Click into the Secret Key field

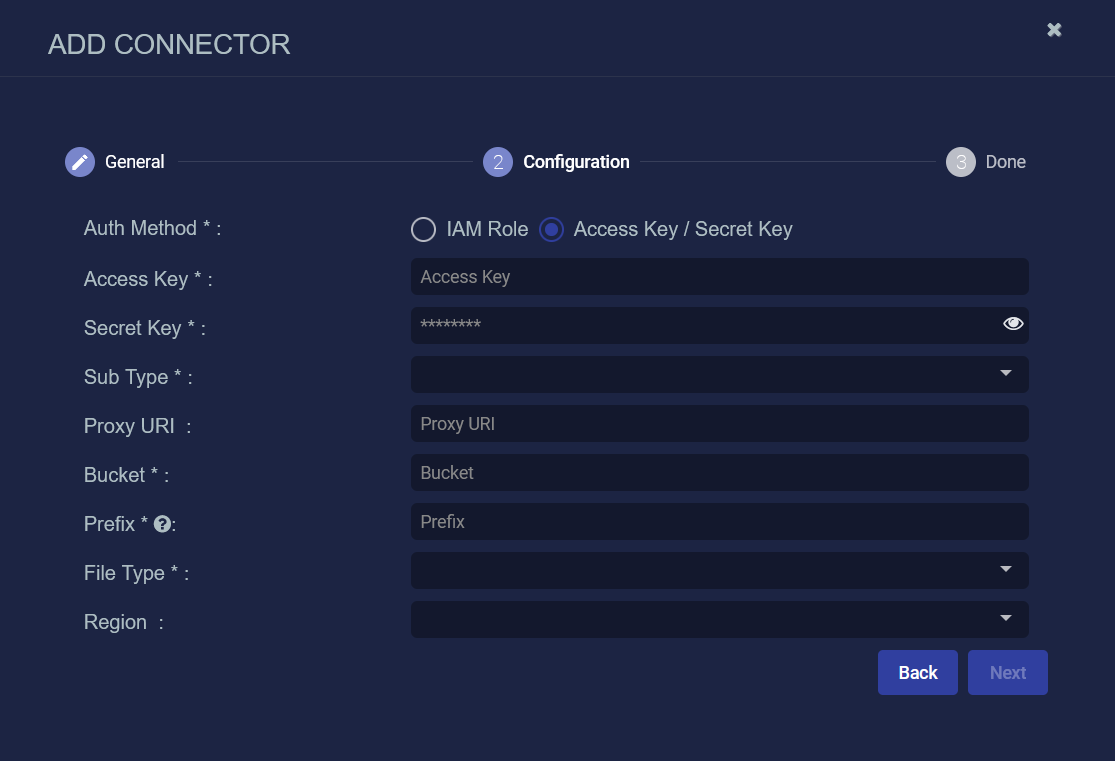click(x=704, y=325)
